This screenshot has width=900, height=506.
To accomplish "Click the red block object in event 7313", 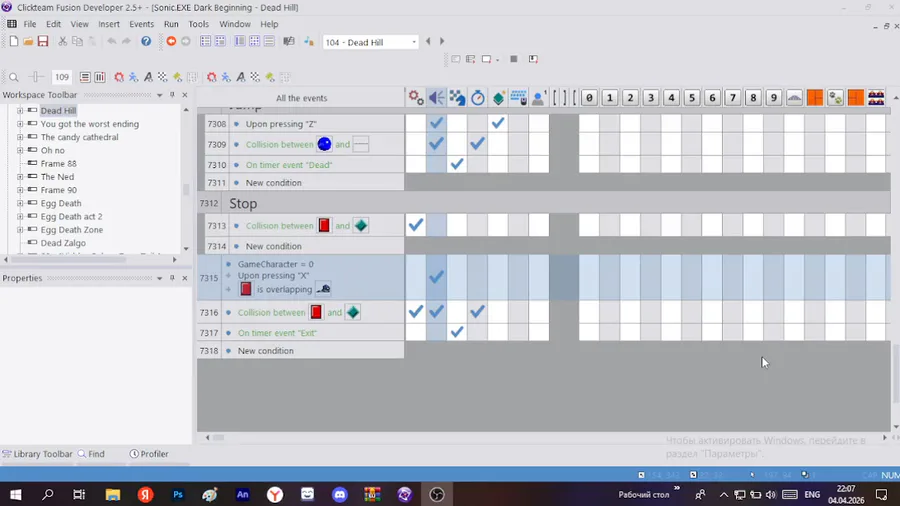I will pyautogui.click(x=324, y=225).
